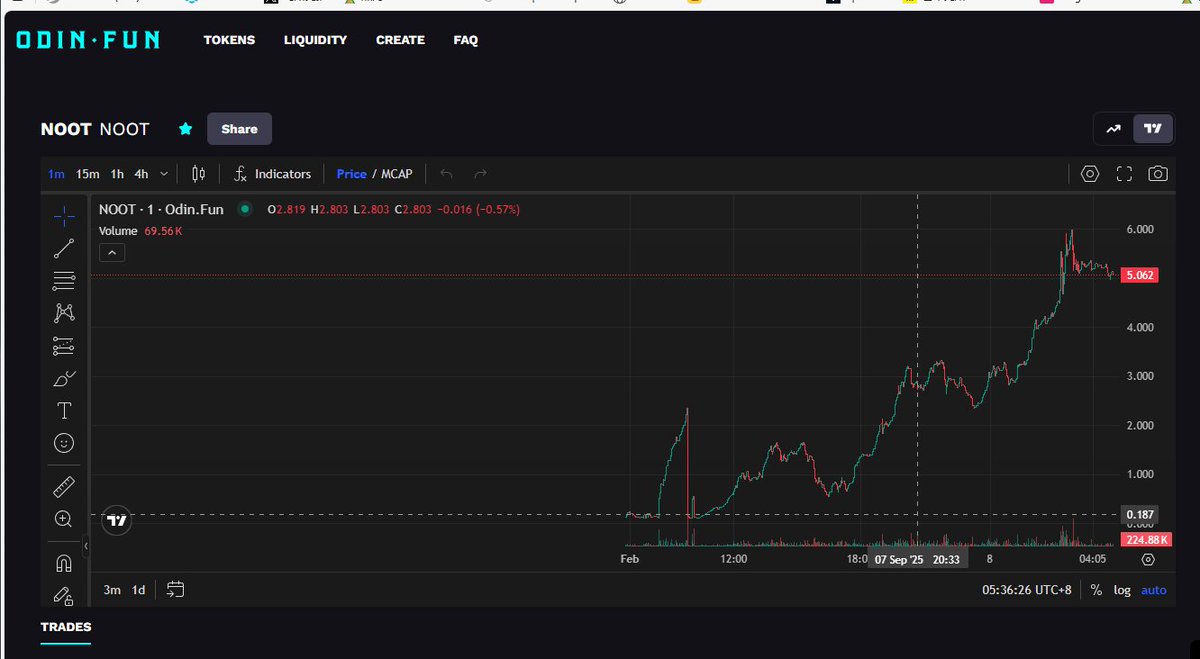Image resolution: width=1200 pixels, height=659 pixels.
Task: Open the forecasting and measurement position tool
Action: click(64, 346)
